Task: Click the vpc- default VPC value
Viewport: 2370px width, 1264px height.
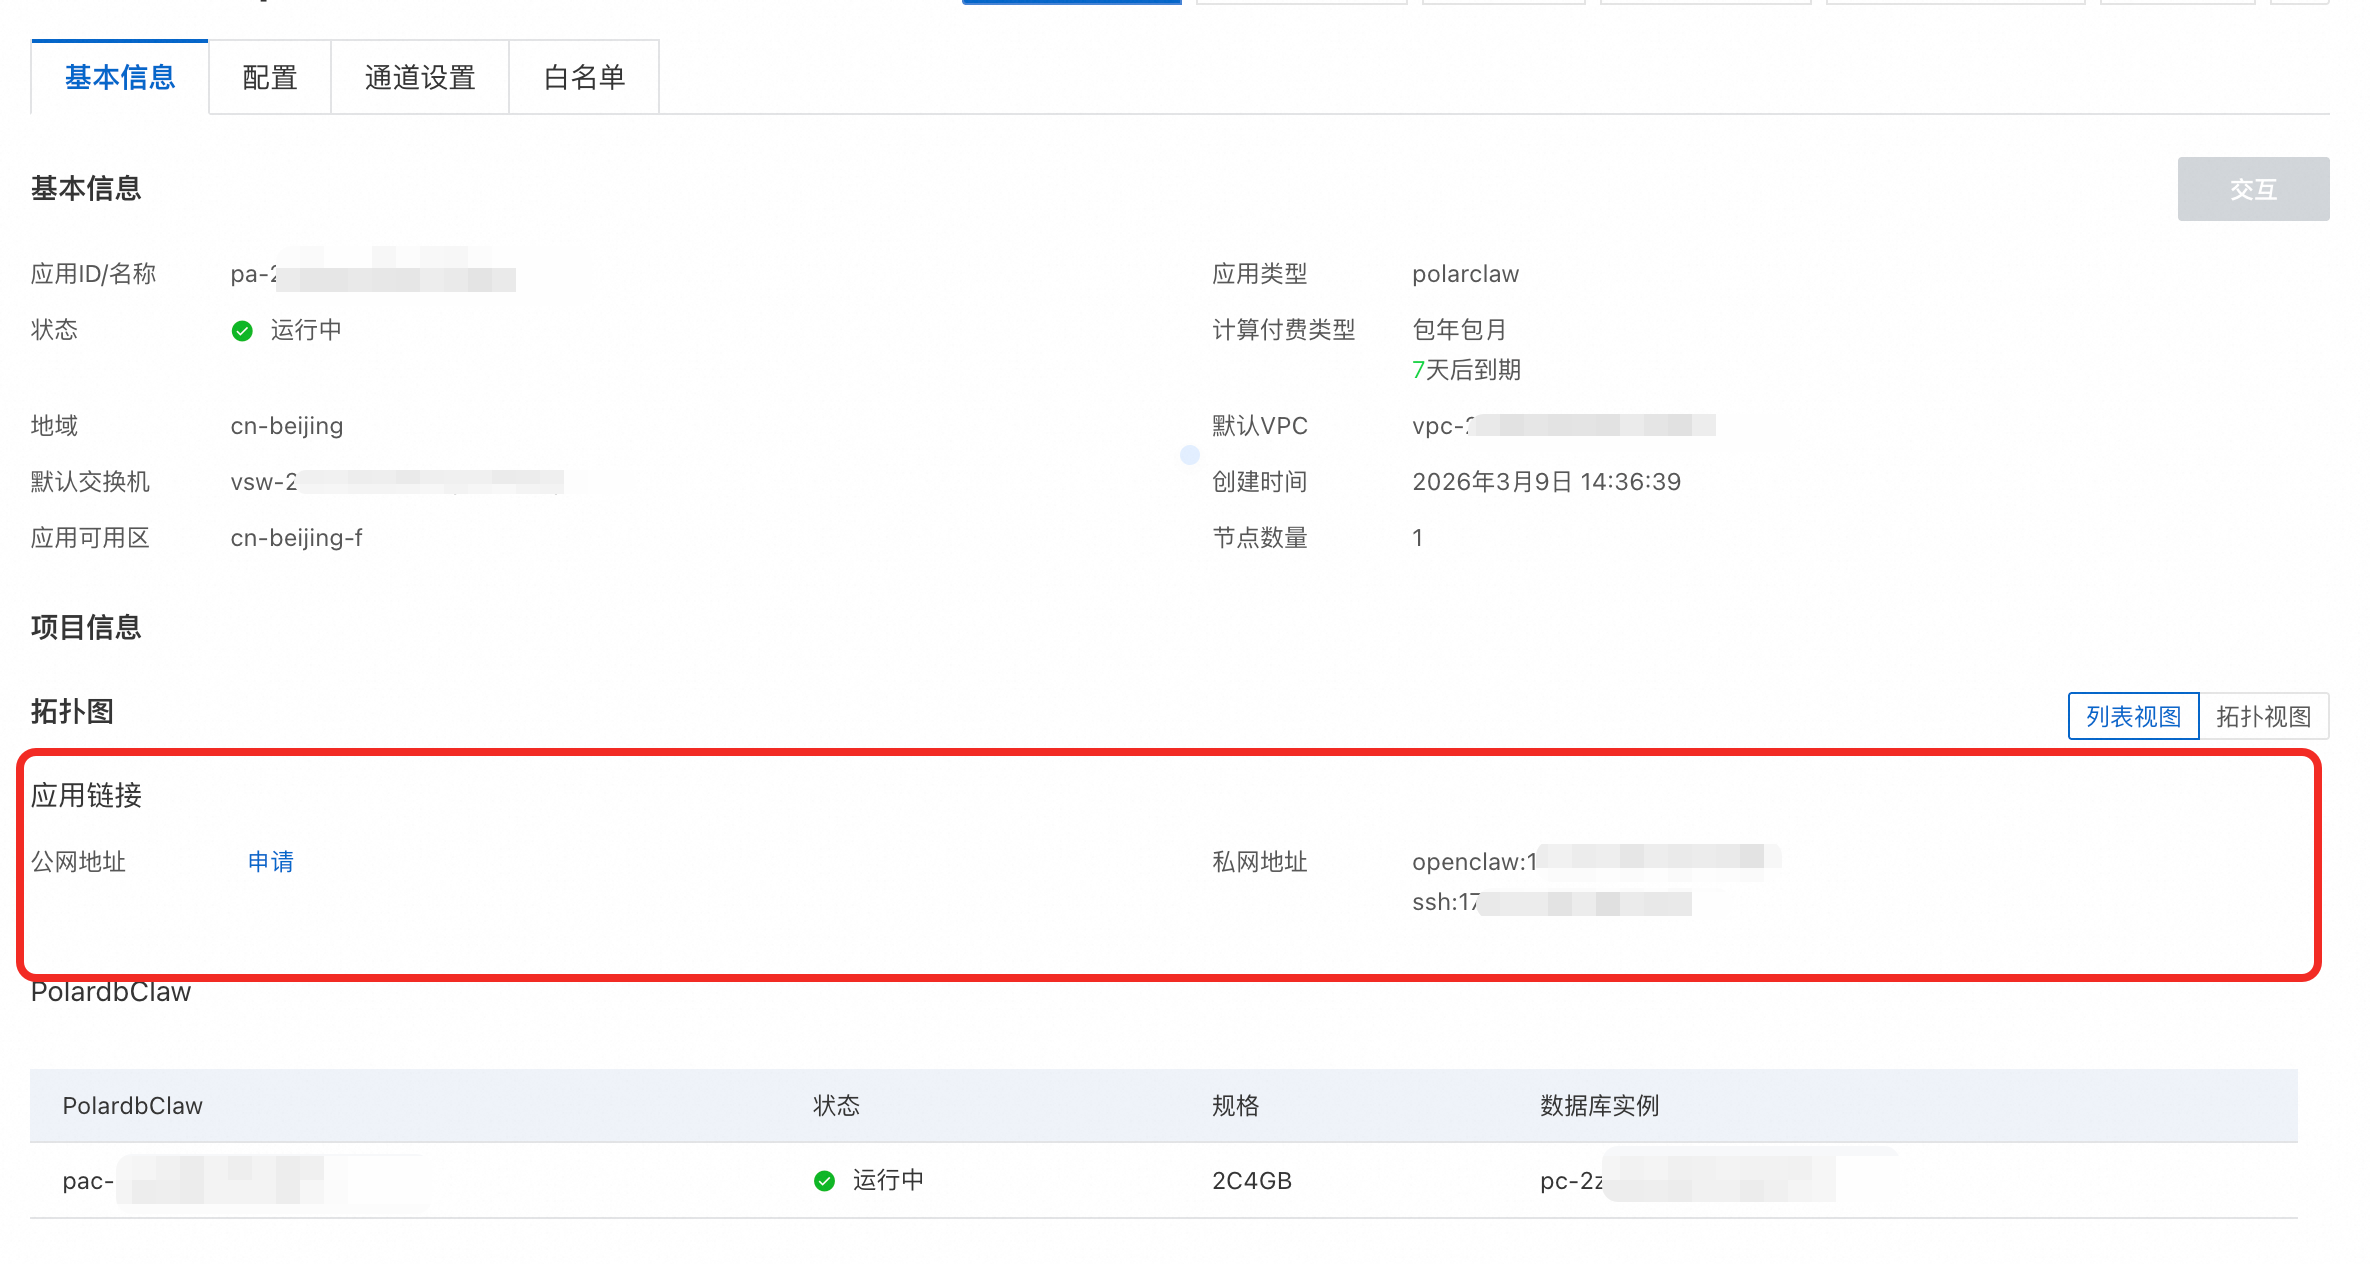Action: (1563, 426)
